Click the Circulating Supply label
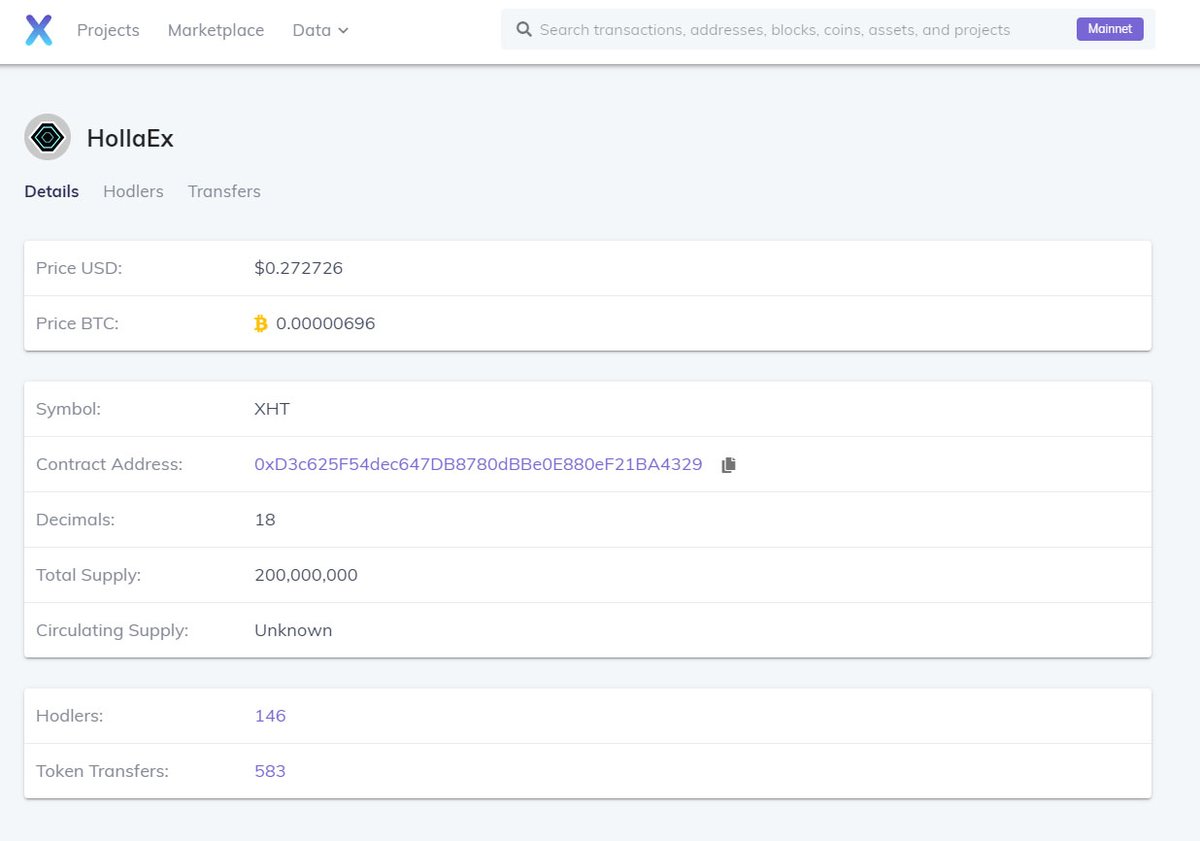 [112, 630]
